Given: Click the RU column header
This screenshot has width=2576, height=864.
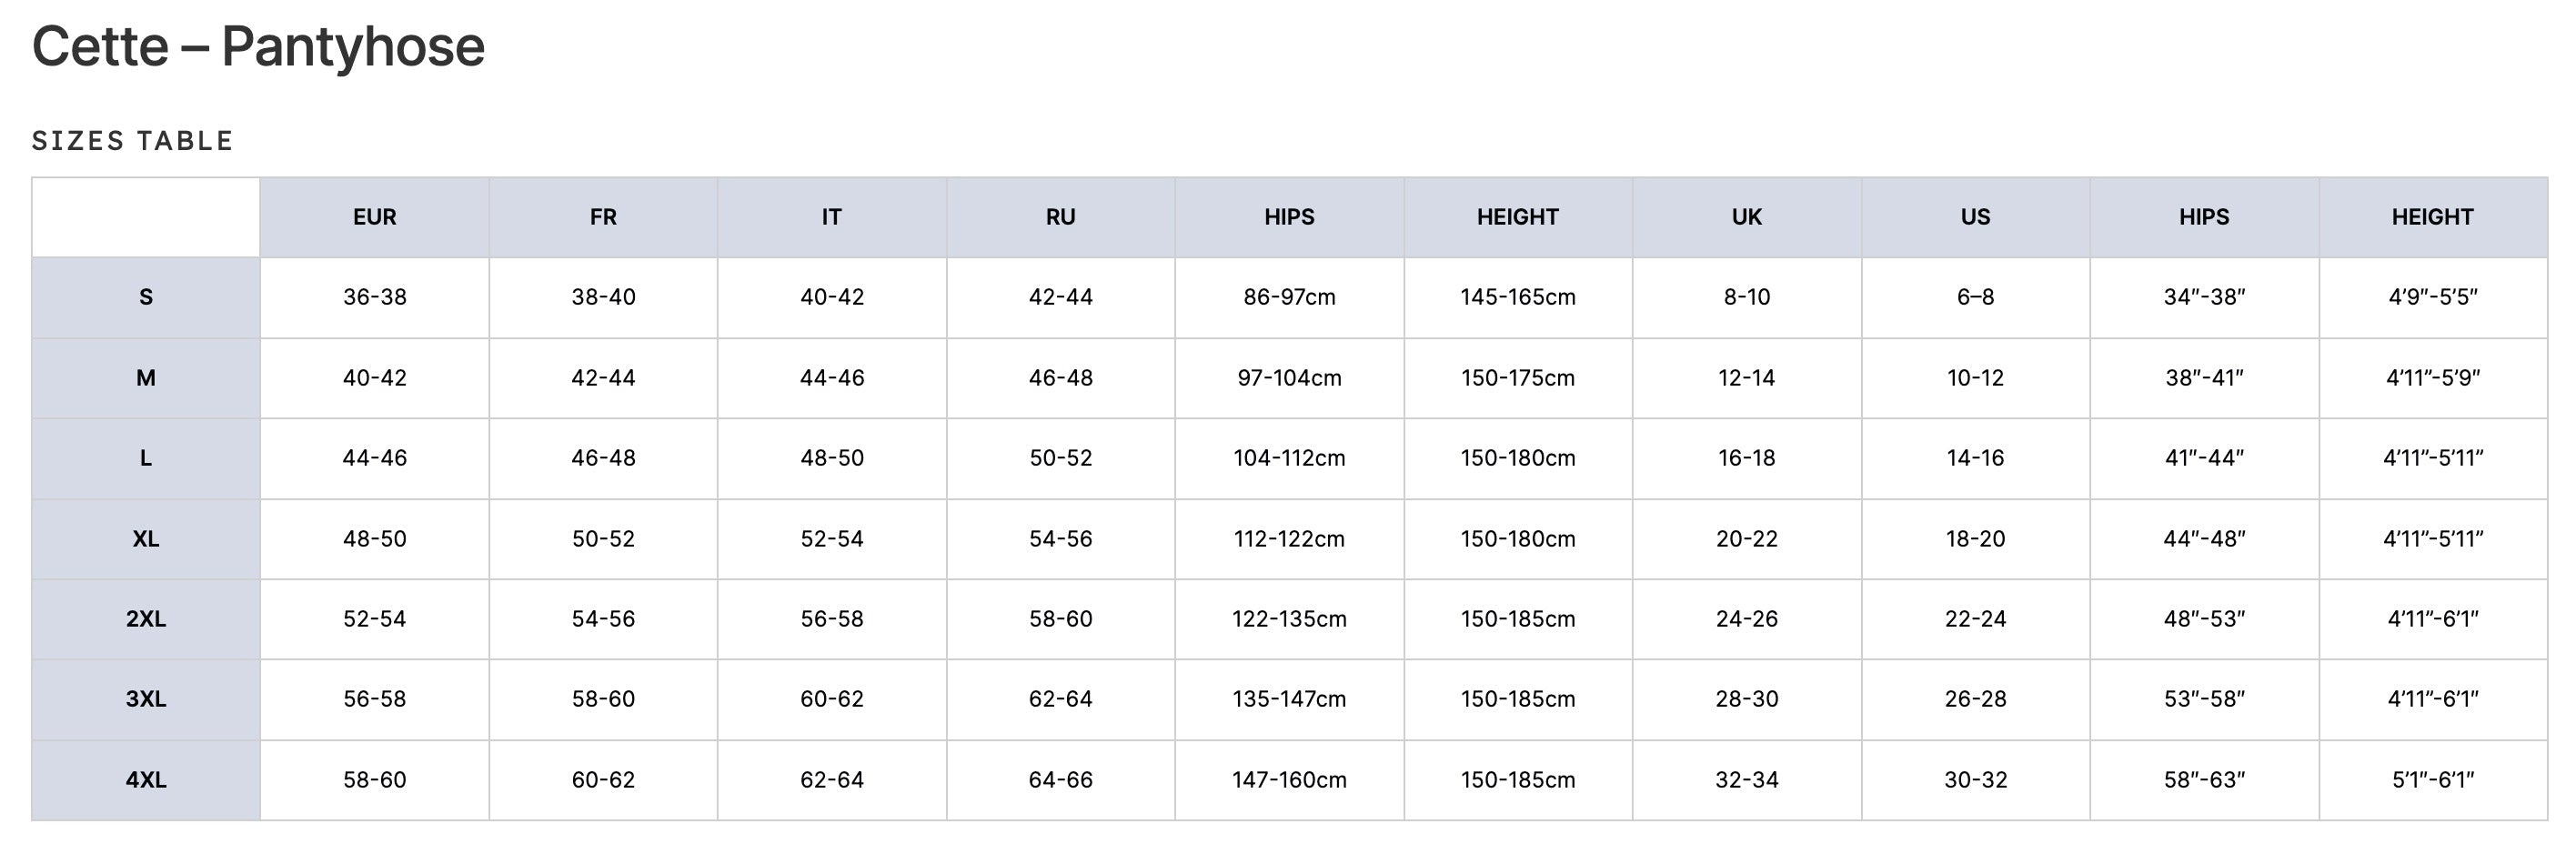Looking at the screenshot, I should [x=1061, y=217].
